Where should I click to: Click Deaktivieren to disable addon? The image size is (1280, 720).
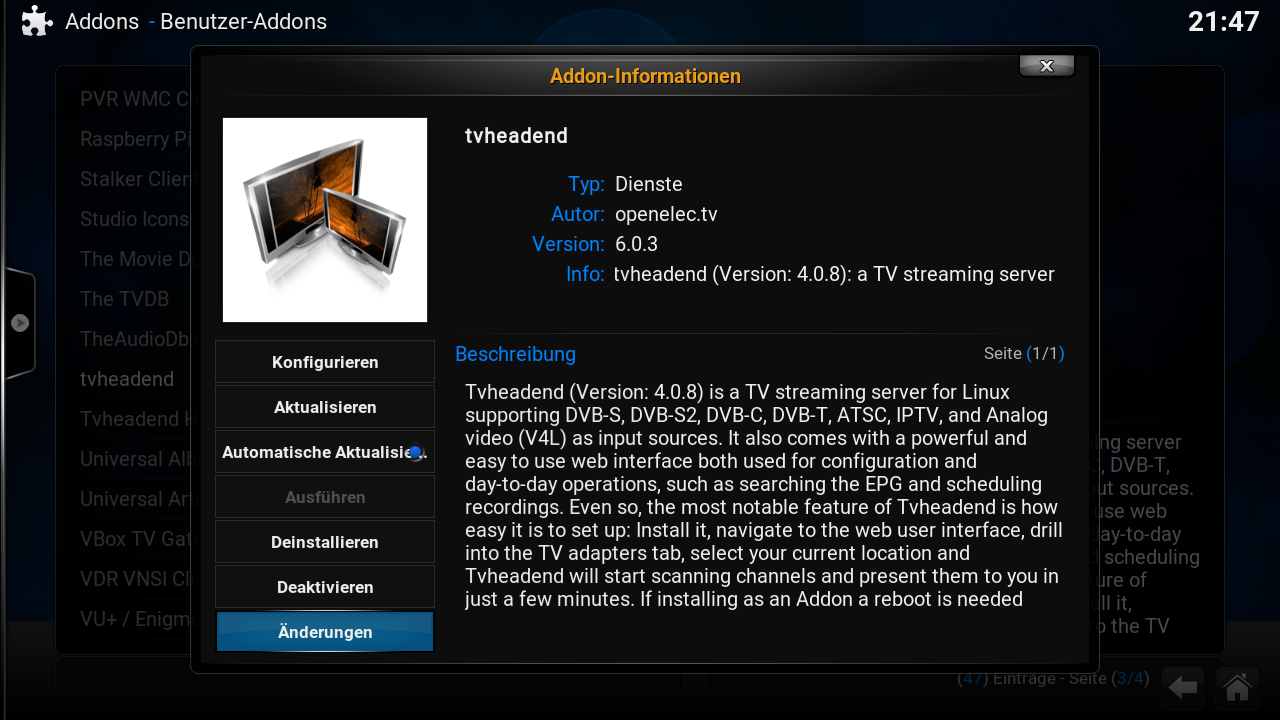click(x=325, y=587)
